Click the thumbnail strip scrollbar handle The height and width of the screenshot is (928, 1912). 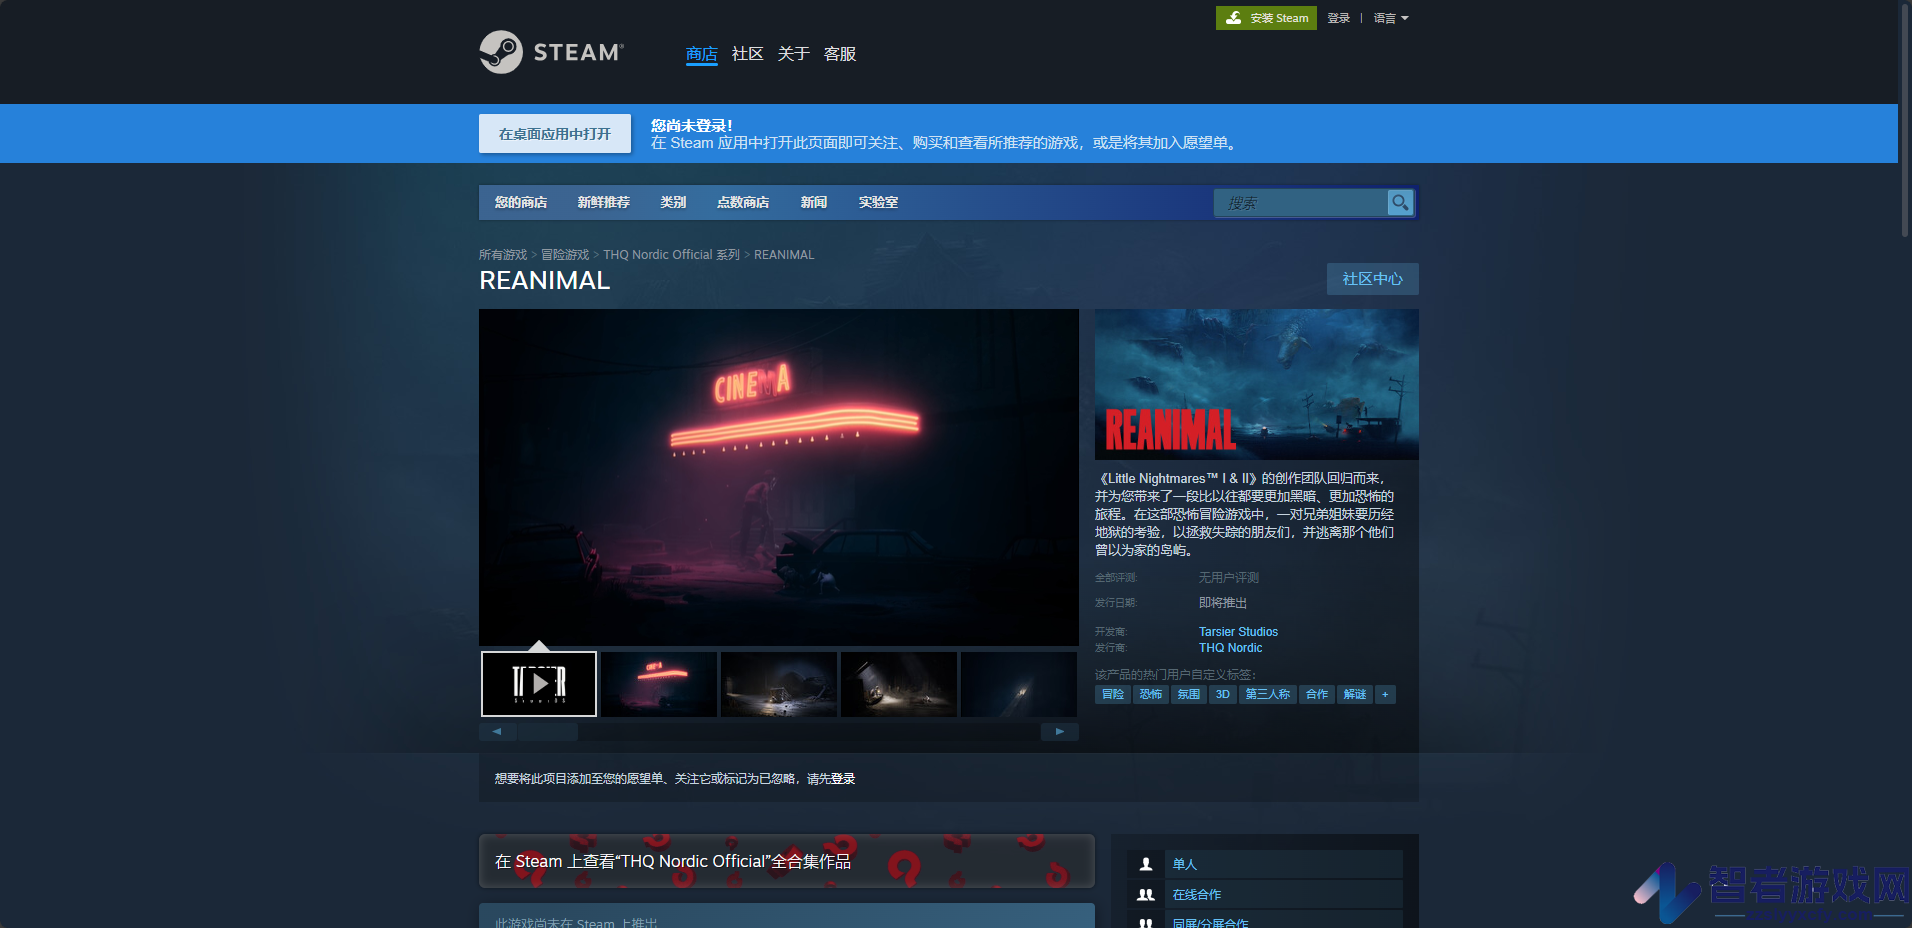548,732
